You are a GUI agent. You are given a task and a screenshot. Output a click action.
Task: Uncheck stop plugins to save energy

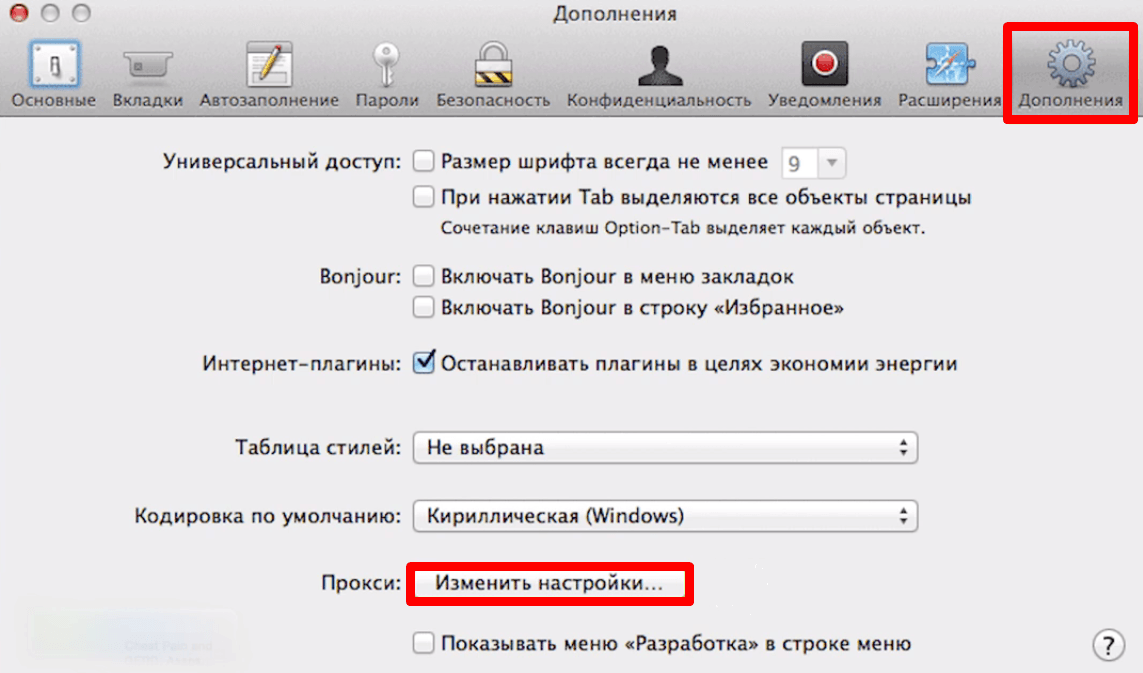point(424,362)
